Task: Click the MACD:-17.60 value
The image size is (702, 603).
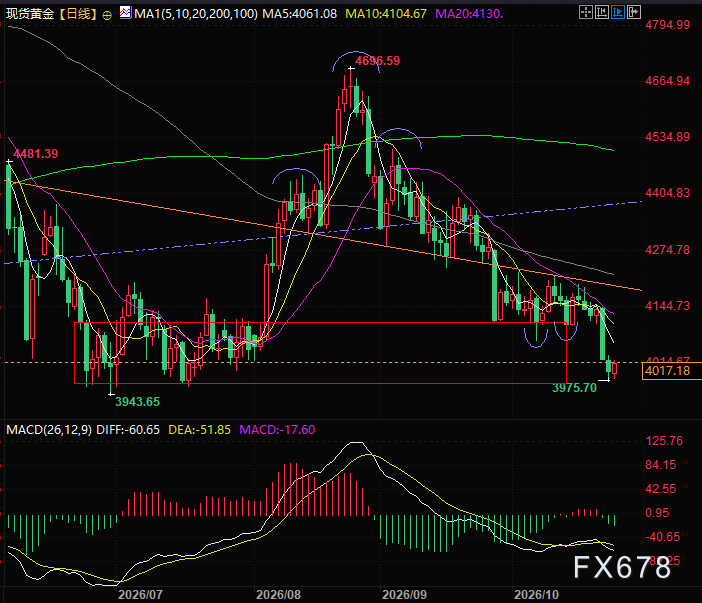Action: pyautogui.click(x=277, y=430)
